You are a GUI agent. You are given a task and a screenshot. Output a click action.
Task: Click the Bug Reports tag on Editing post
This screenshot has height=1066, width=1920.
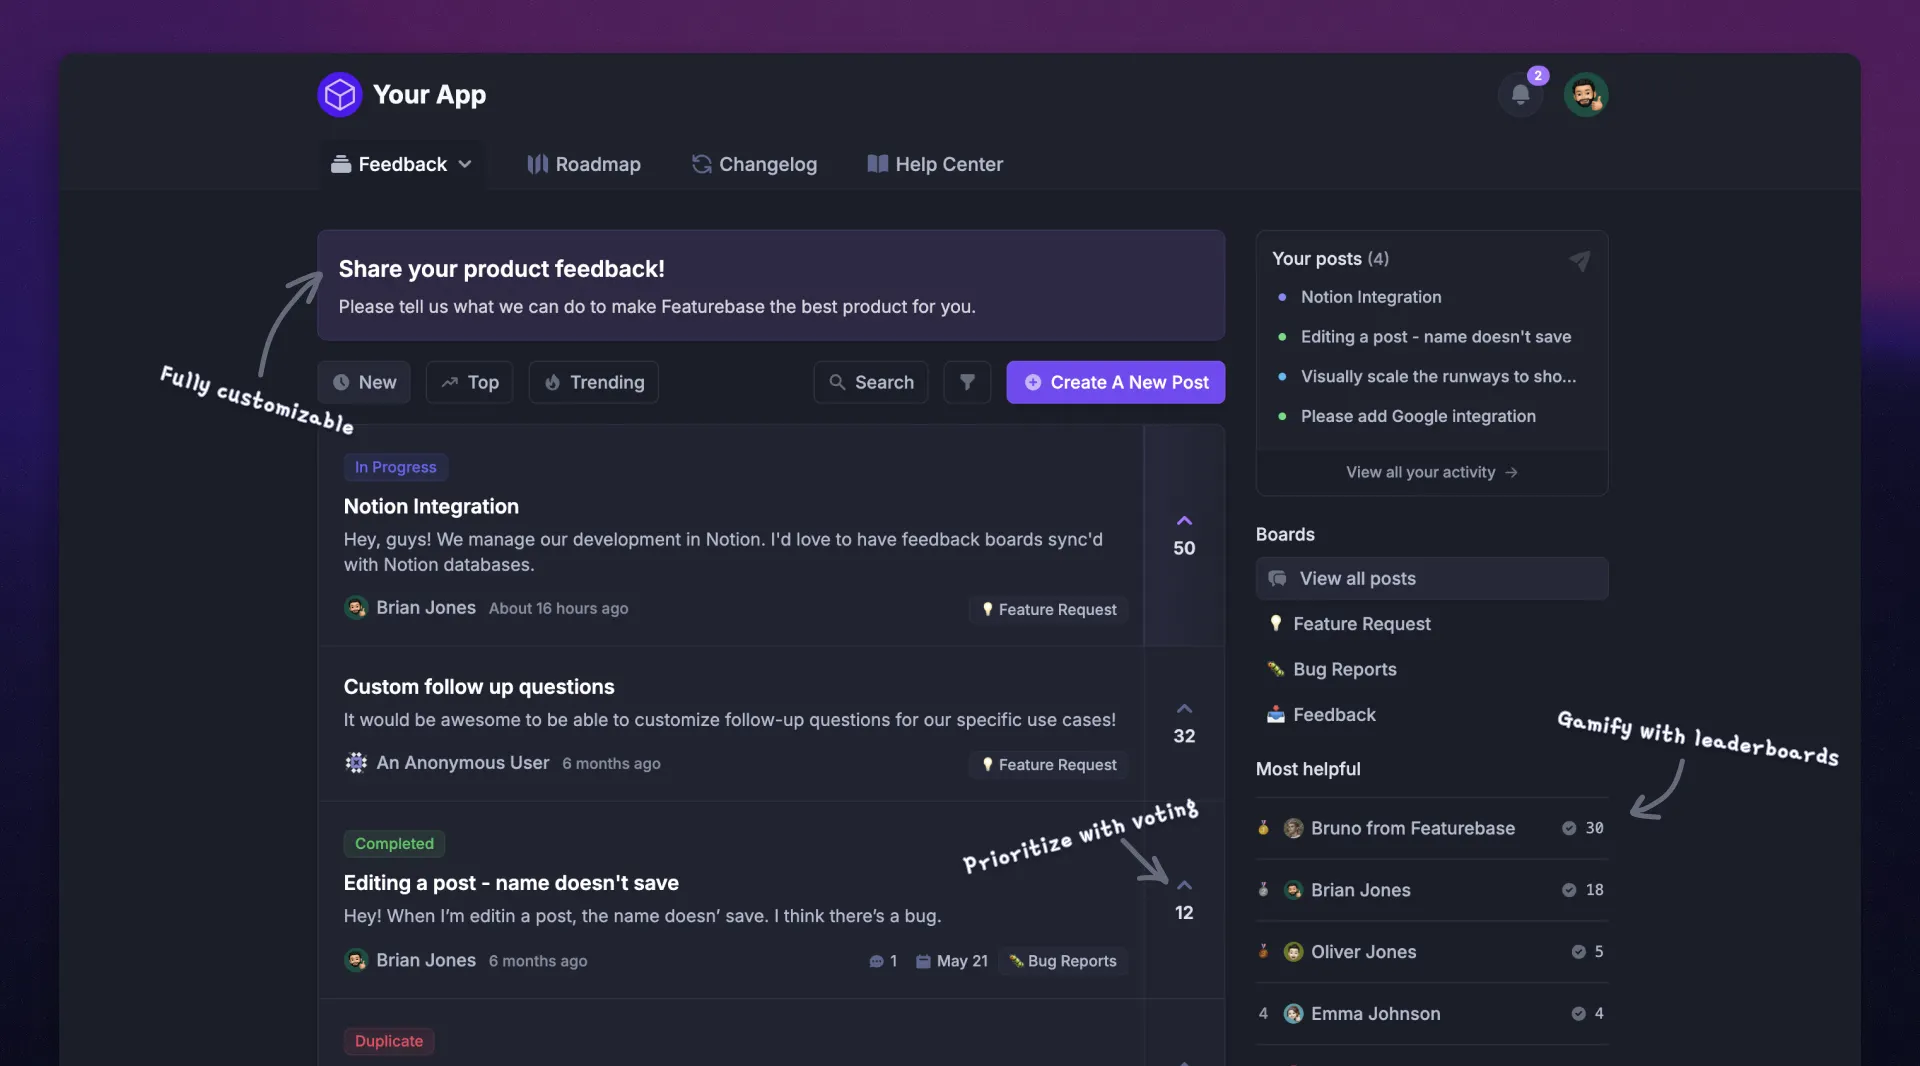(1063, 961)
